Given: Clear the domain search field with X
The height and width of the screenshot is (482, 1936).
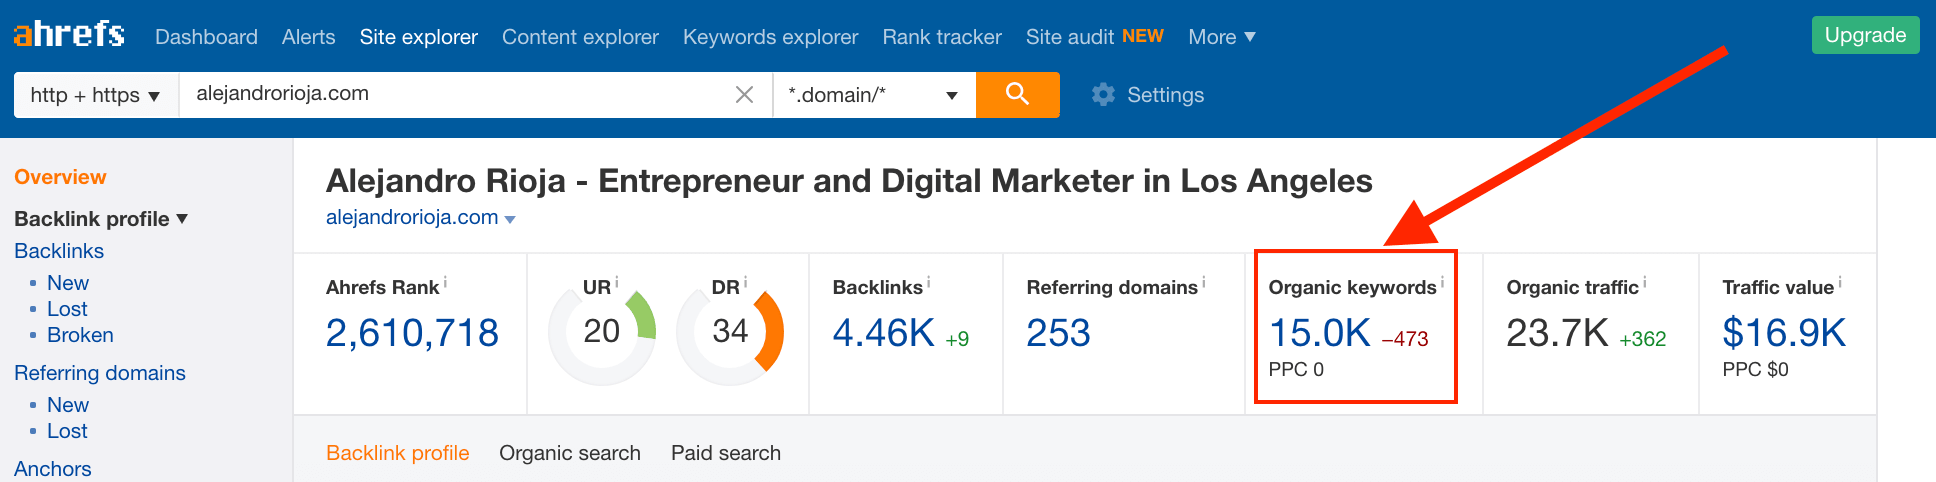Looking at the screenshot, I should pyautogui.click(x=744, y=95).
